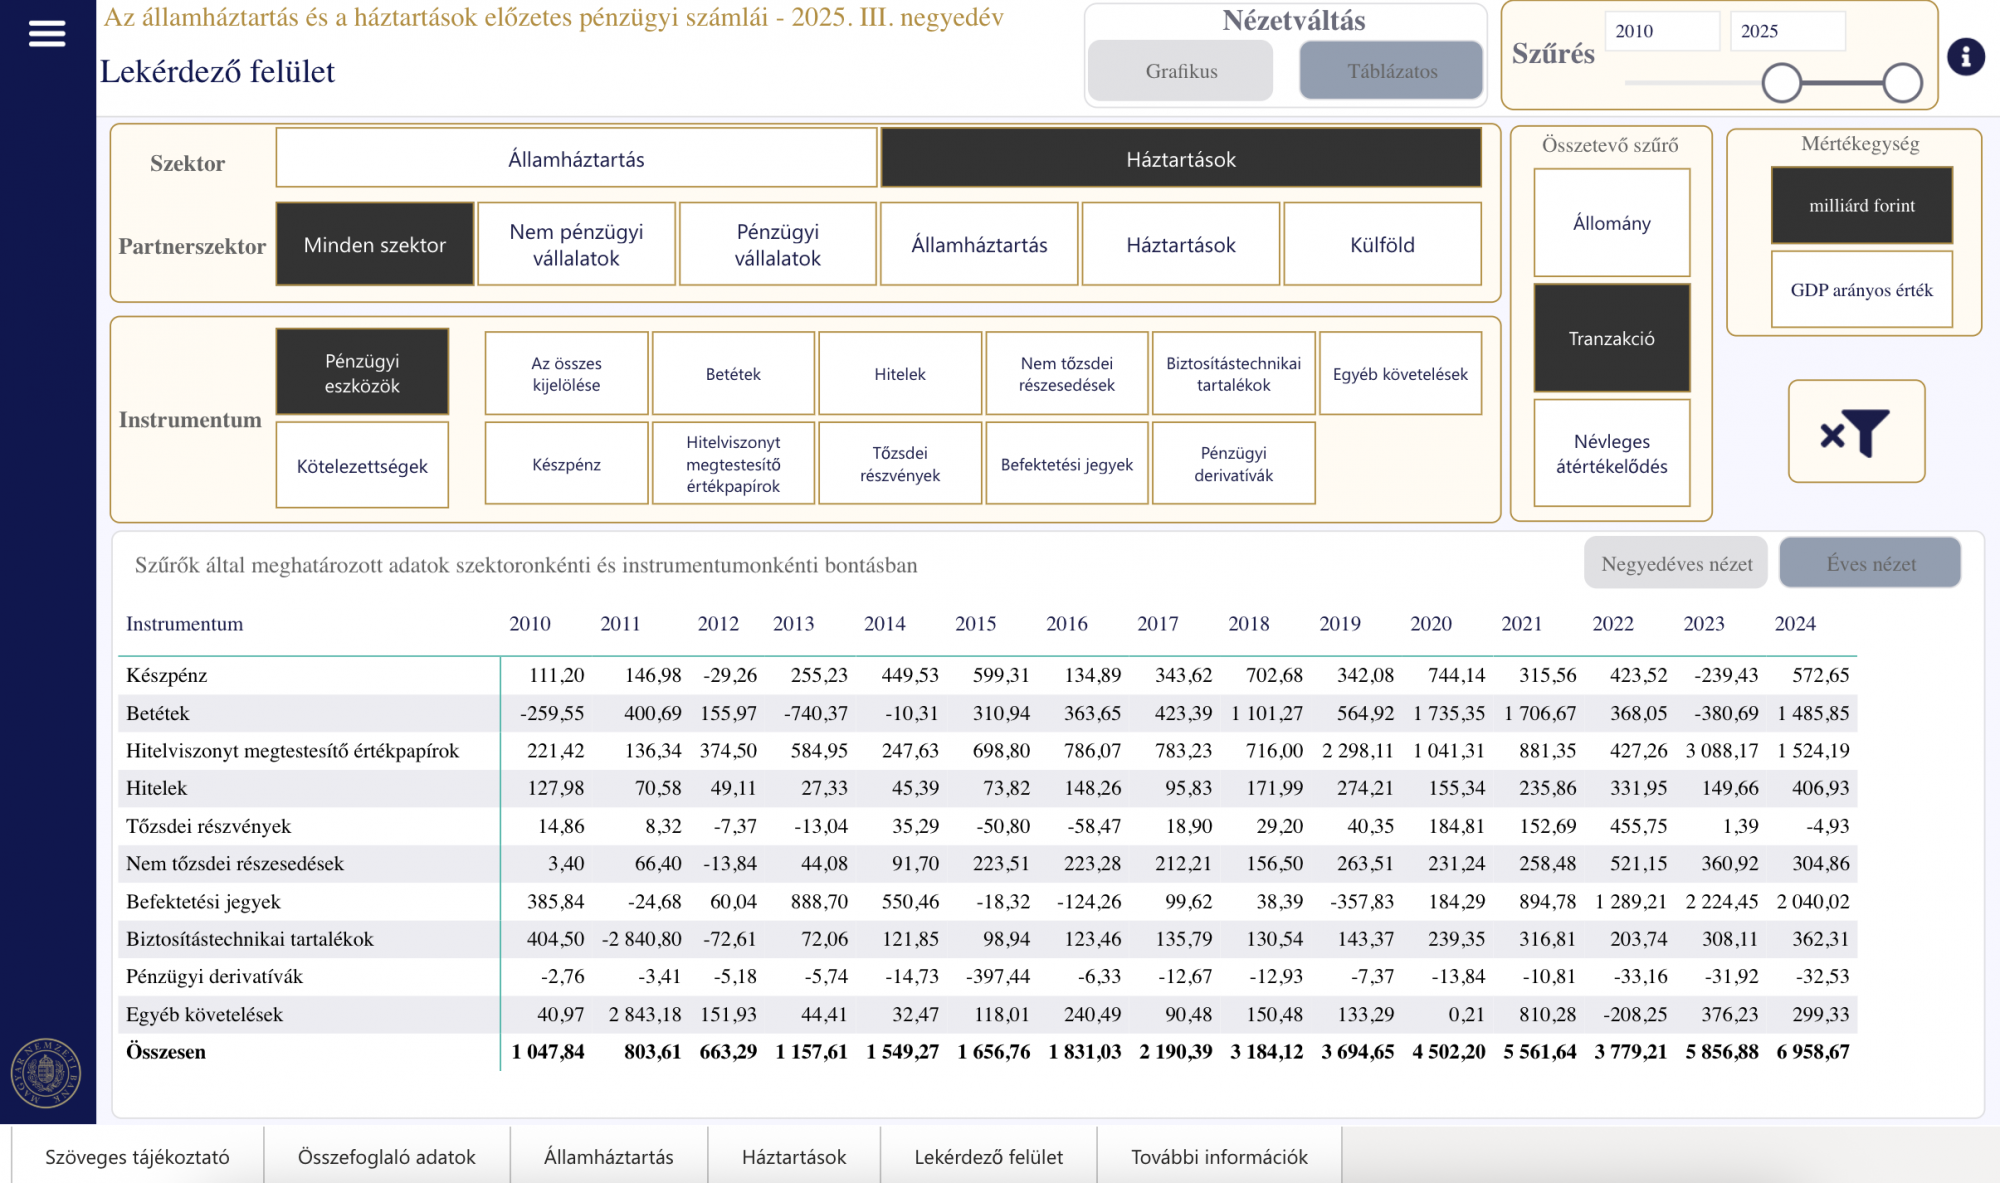Select Táblázatos view mode

pos(1391,71)
